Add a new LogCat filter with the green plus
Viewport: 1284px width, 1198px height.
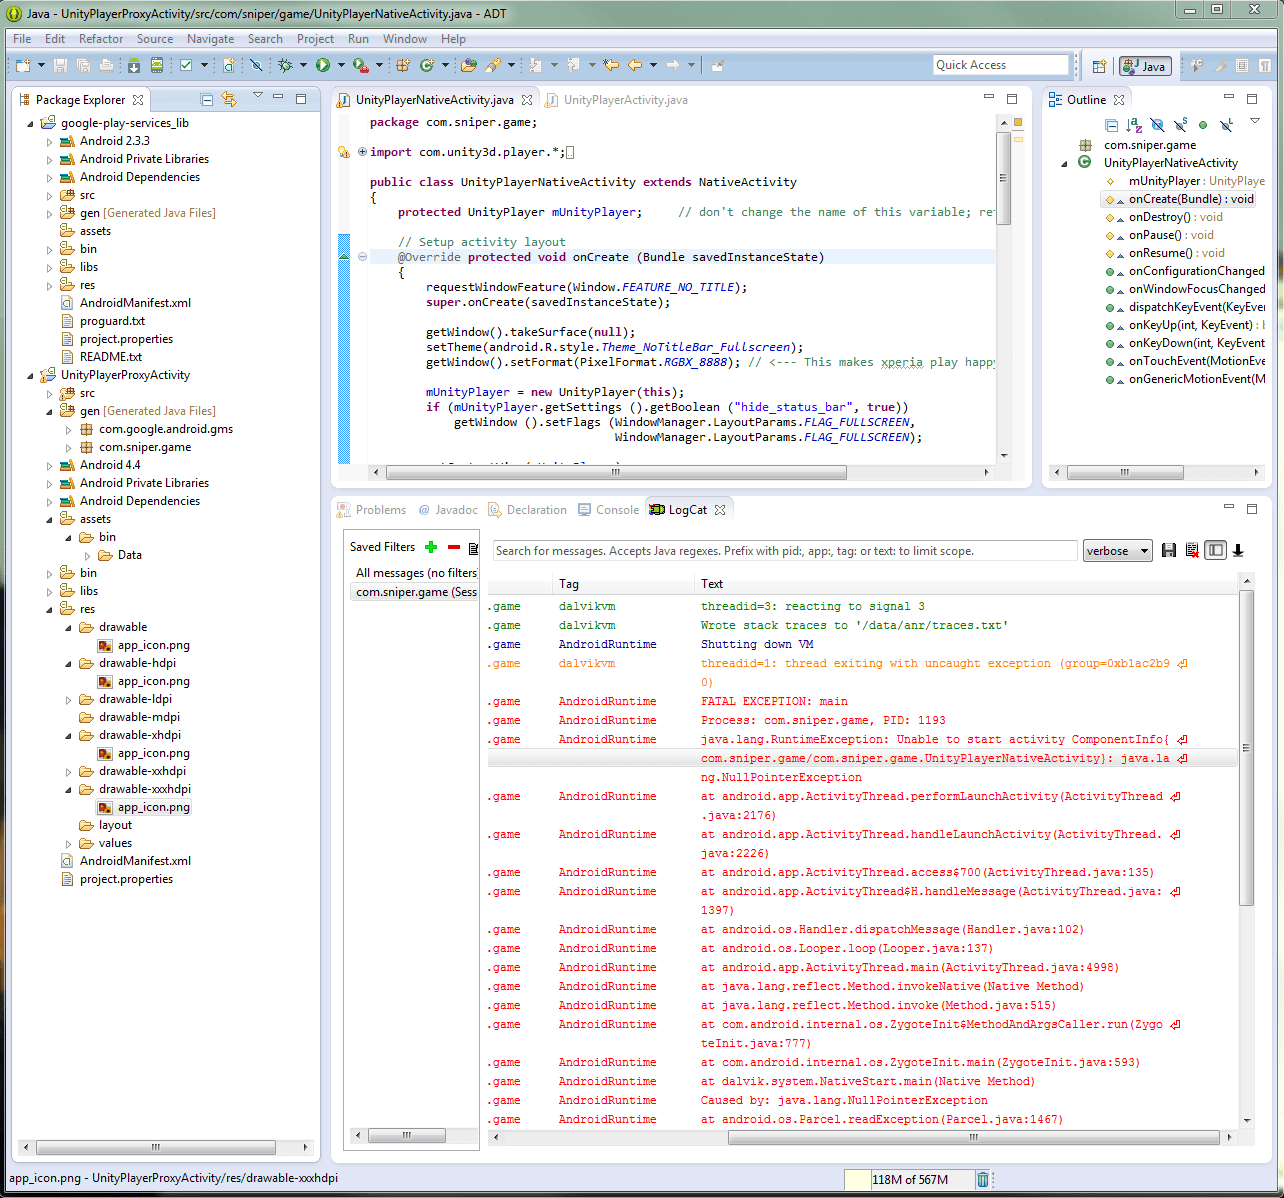tap(430, 547)
